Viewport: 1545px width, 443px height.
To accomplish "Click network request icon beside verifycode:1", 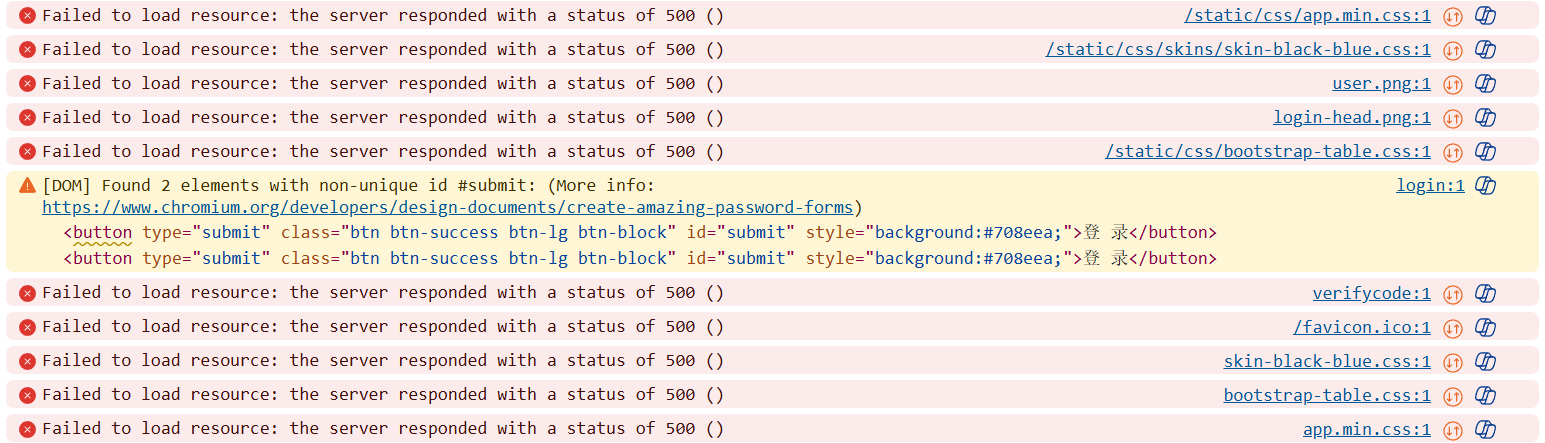I will click(x=1453, y=294).
